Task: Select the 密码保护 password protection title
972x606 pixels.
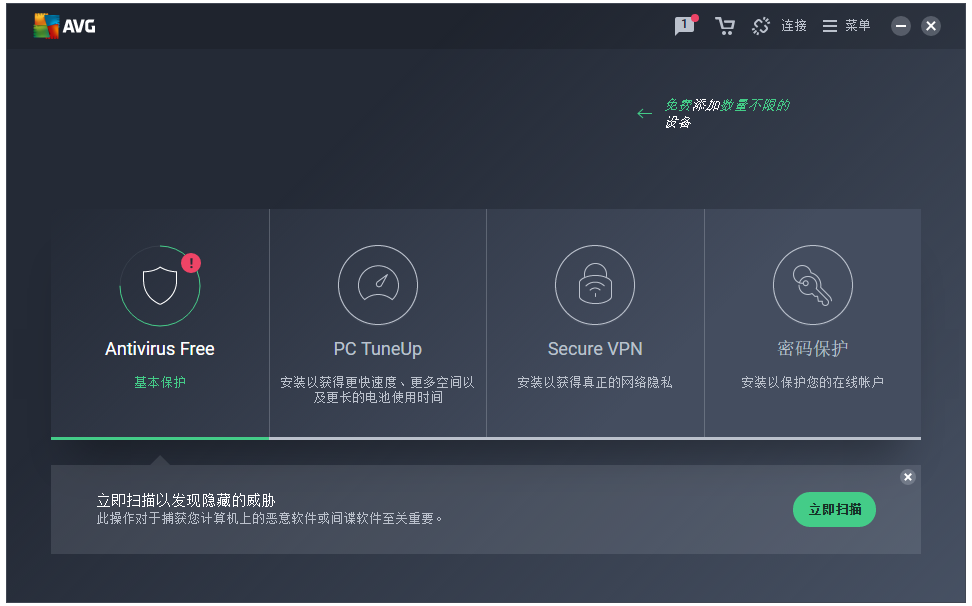Action: point(813,348)
